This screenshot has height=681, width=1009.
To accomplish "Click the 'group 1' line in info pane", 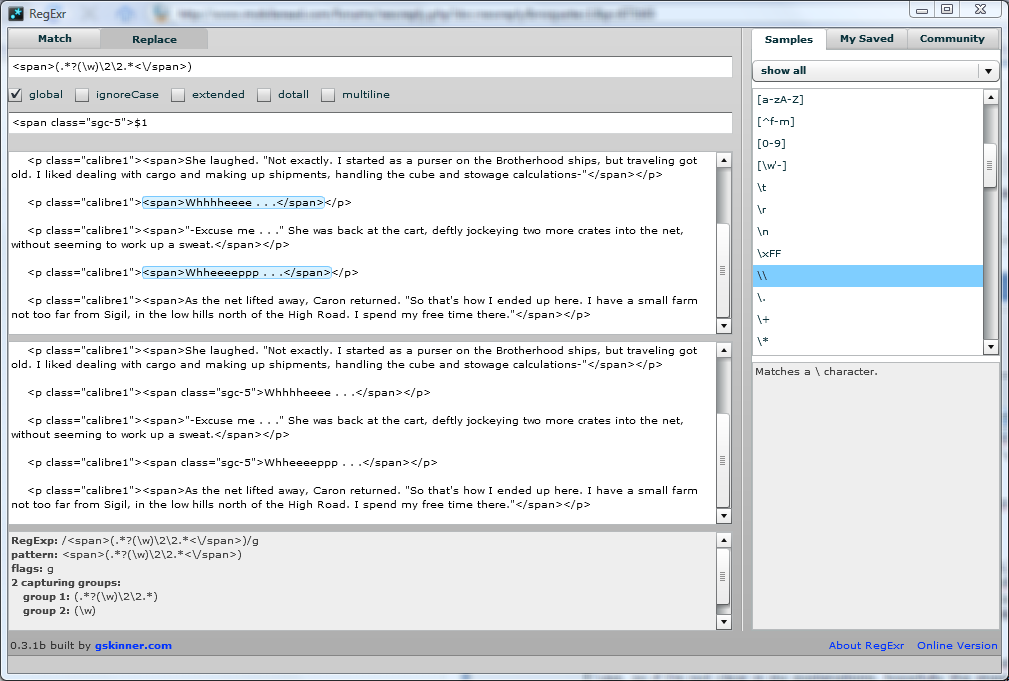I will point(90,597).
